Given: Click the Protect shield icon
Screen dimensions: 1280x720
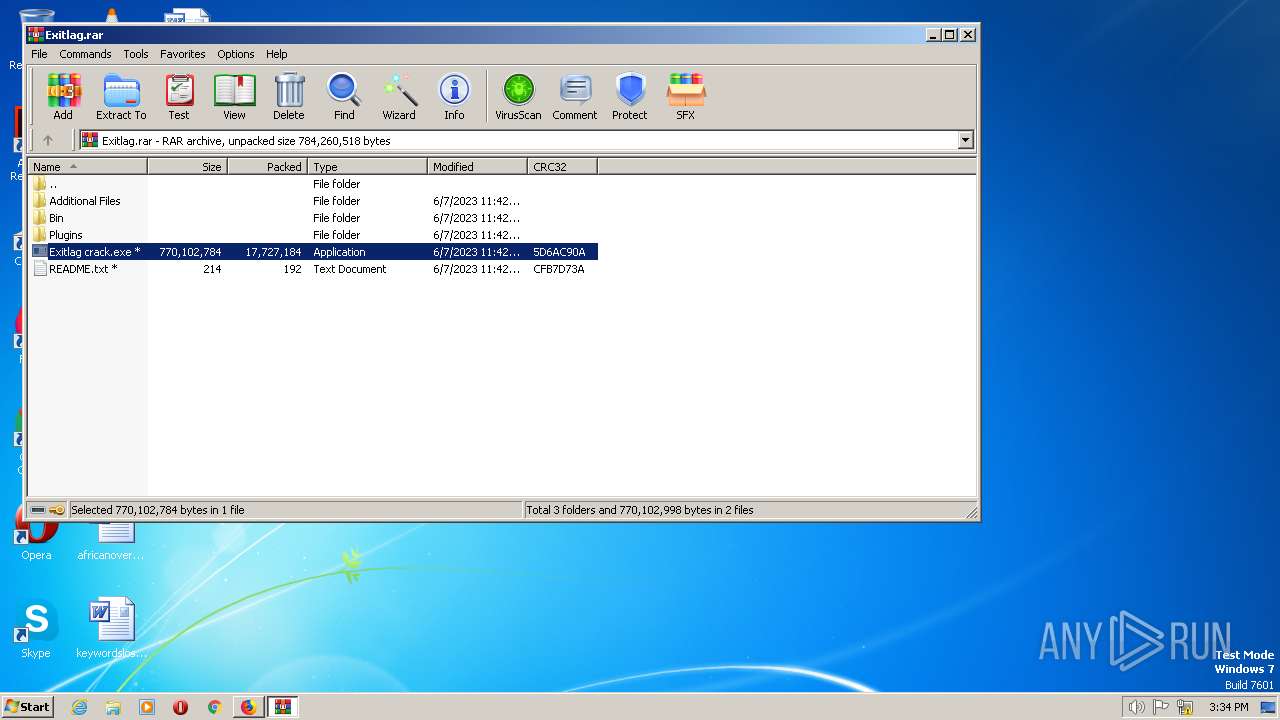Looking at the screenshot, I should click(x=630, y=97).
